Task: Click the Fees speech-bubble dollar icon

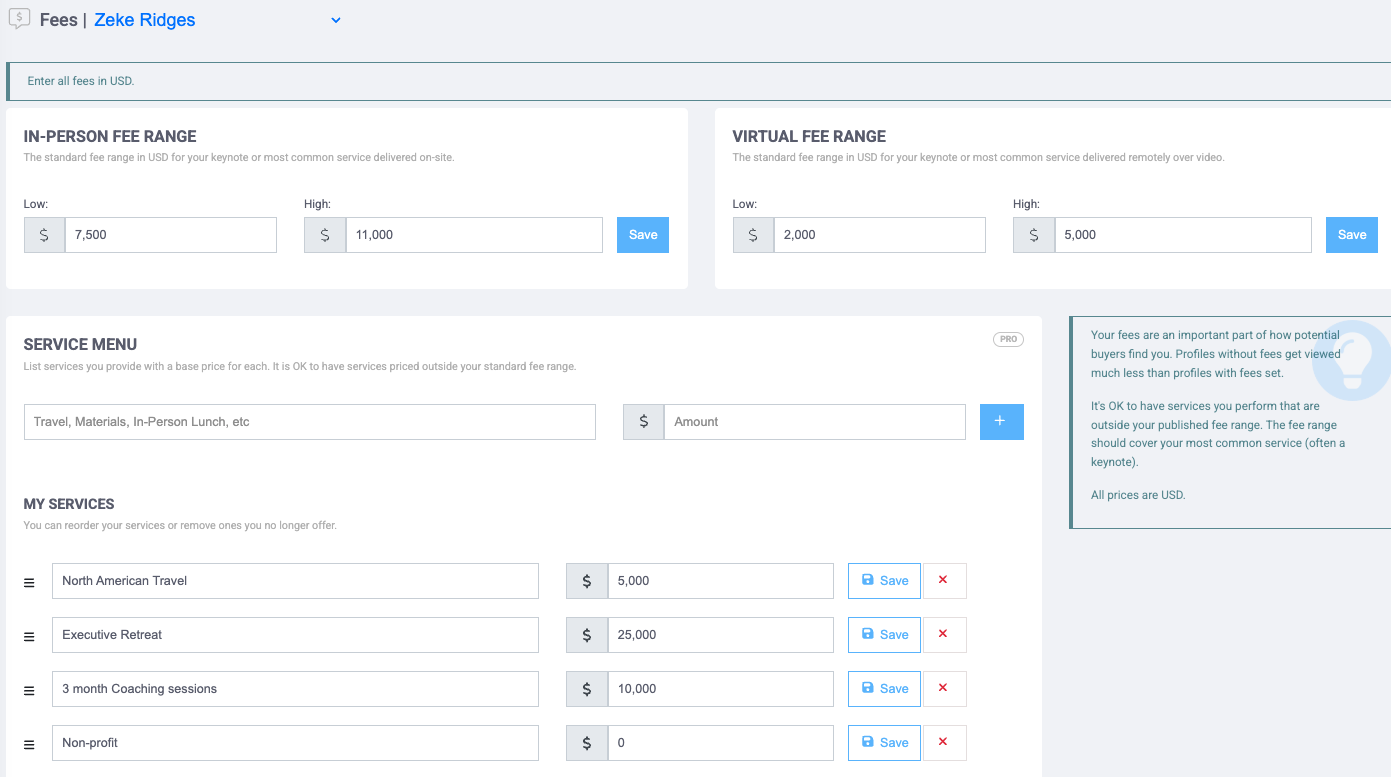Action: (x=19, y=19)
